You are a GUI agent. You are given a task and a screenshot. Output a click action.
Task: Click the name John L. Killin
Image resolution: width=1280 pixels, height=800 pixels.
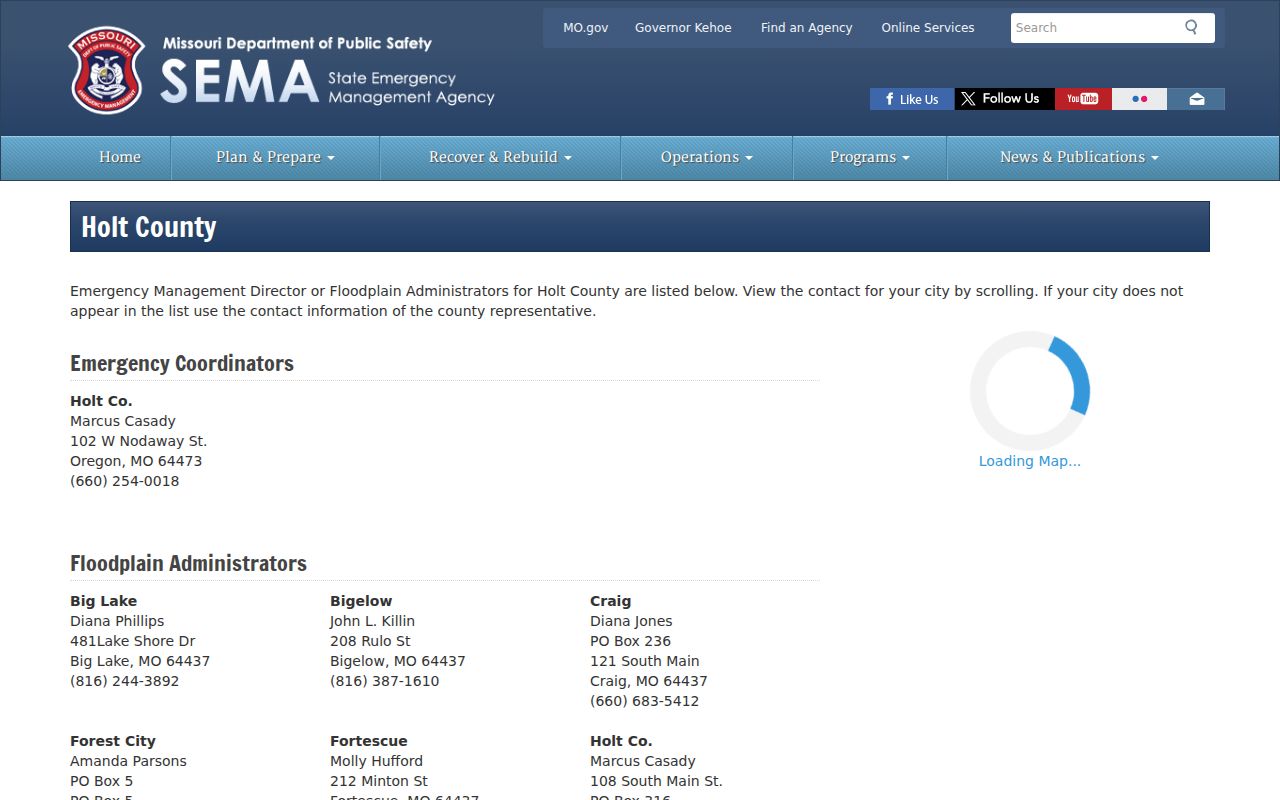[x=372, y=621]
